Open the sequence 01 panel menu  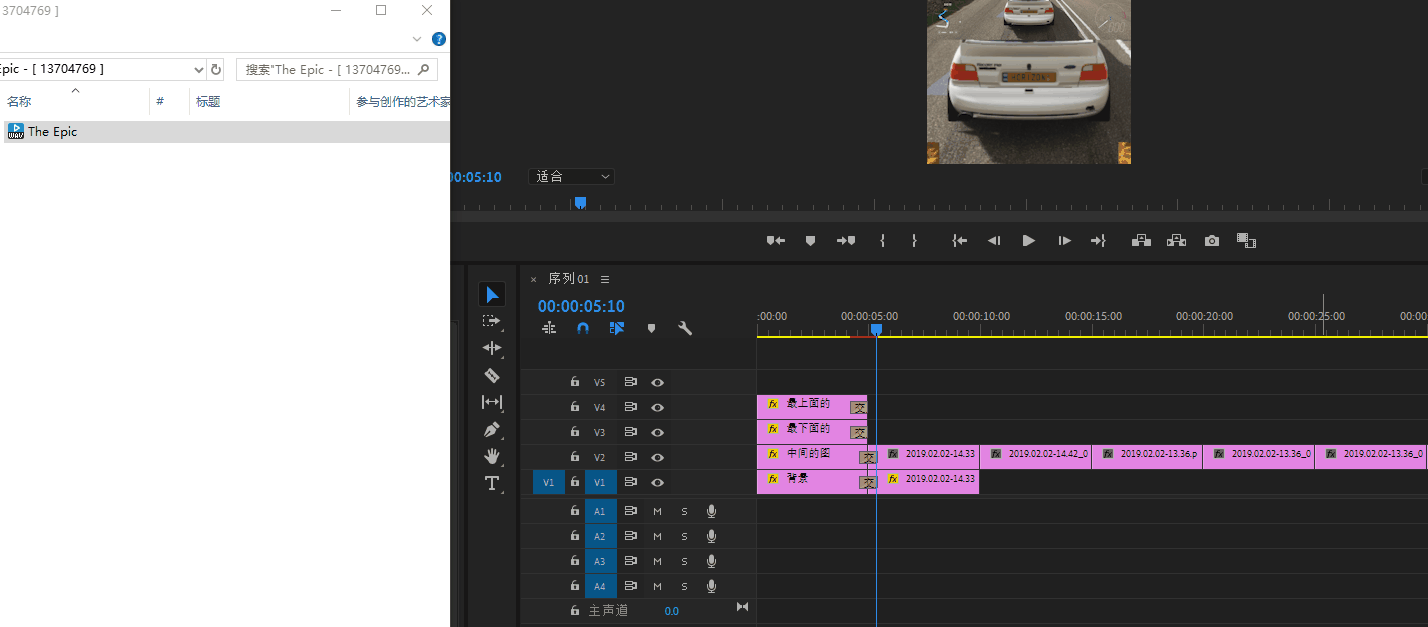[605, 279]
